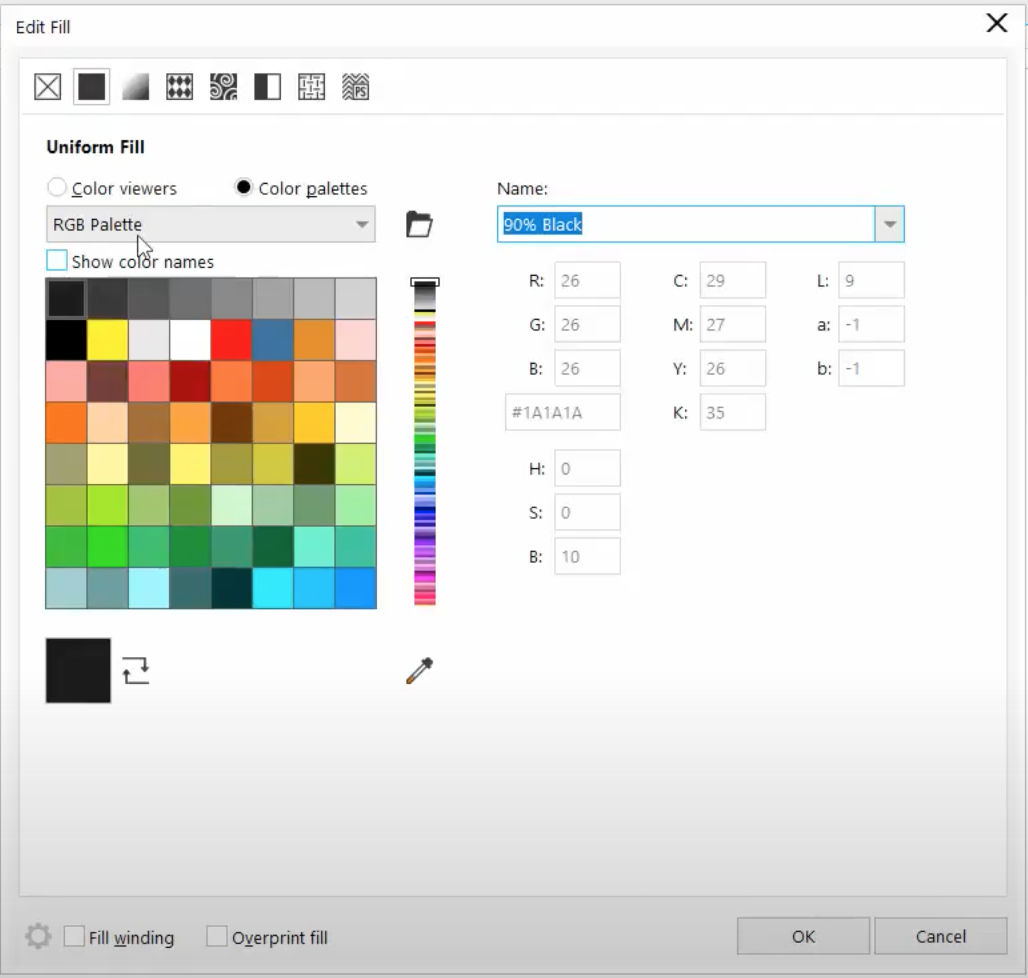Enable the Overprint fill checkbox

coord(216,937)
